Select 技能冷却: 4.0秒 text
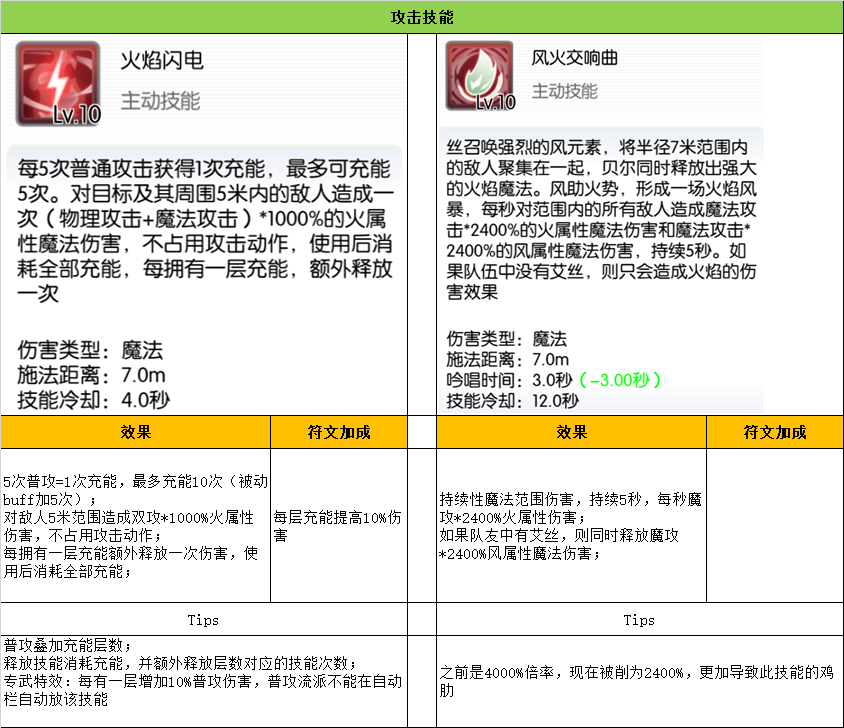This screenshot has width=844, height=728. pos(94,400)
